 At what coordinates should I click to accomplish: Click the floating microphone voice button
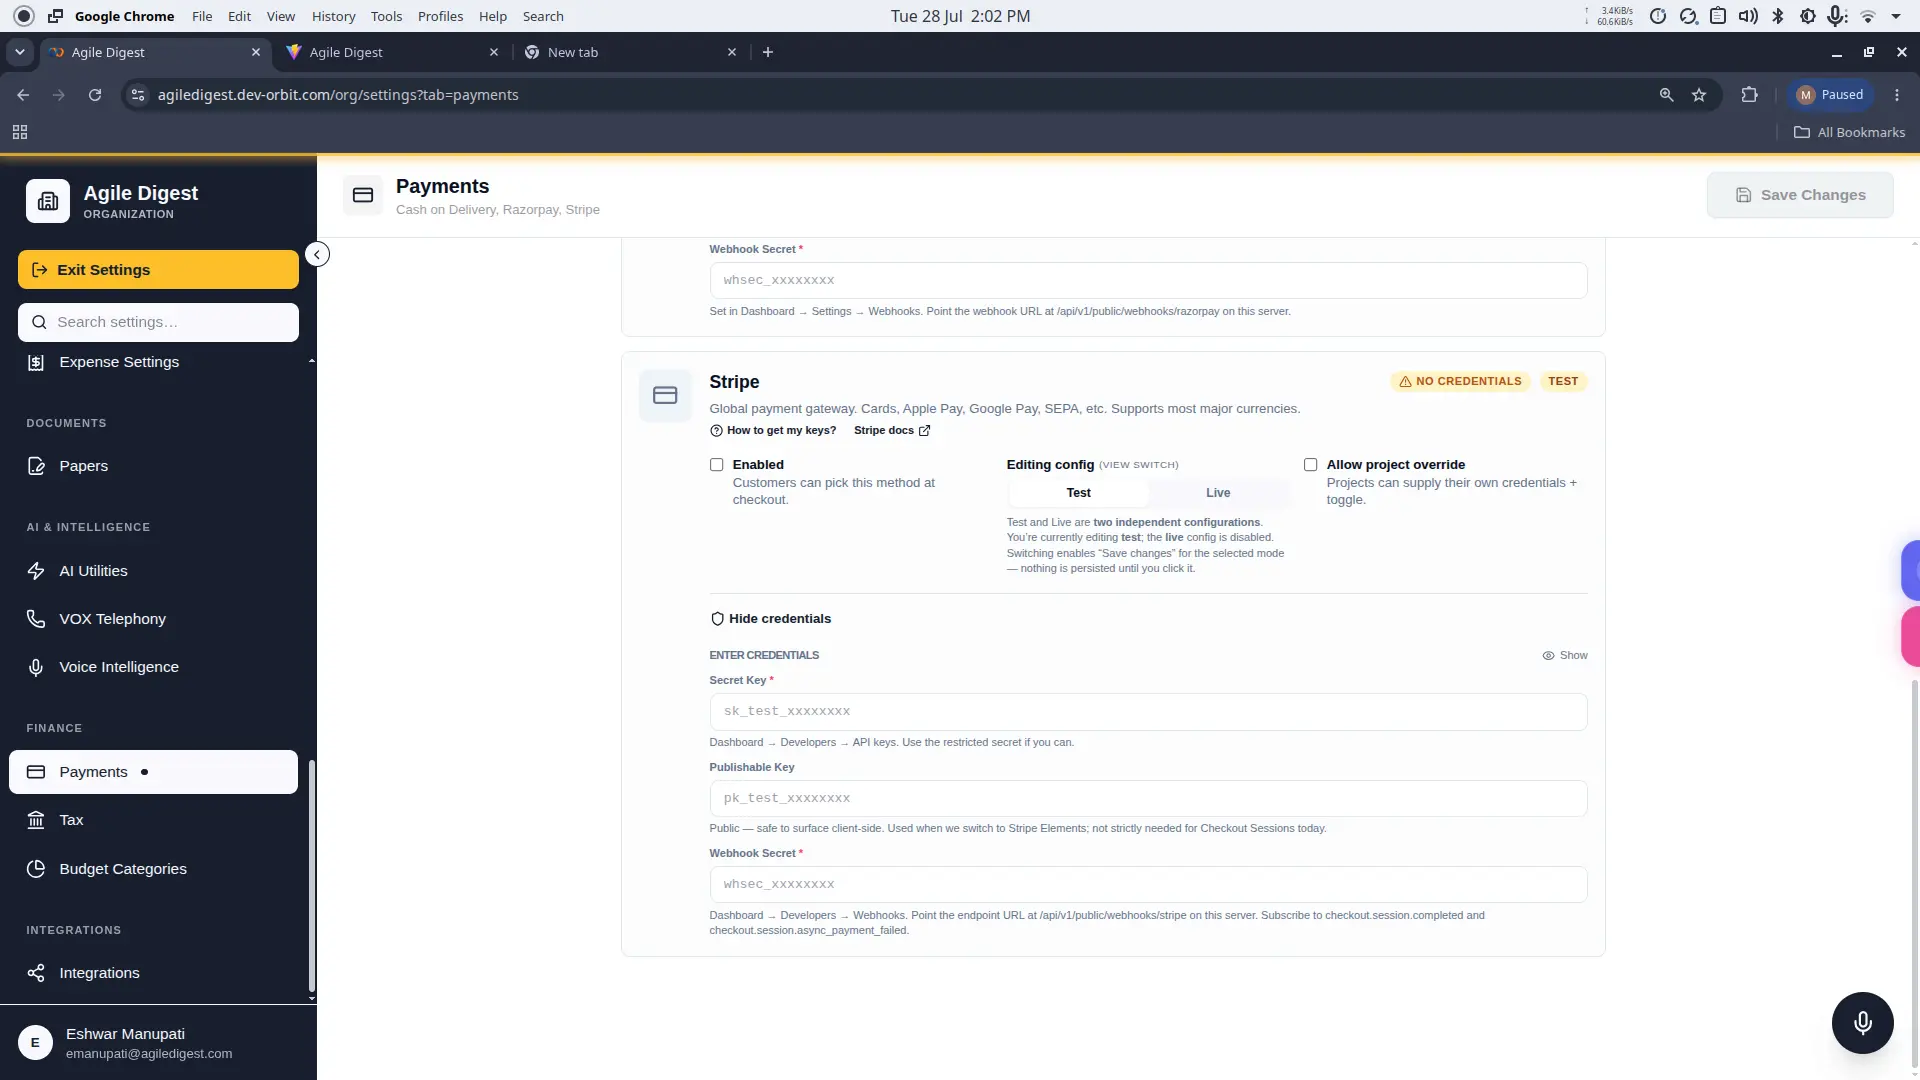point(1862,1023)
